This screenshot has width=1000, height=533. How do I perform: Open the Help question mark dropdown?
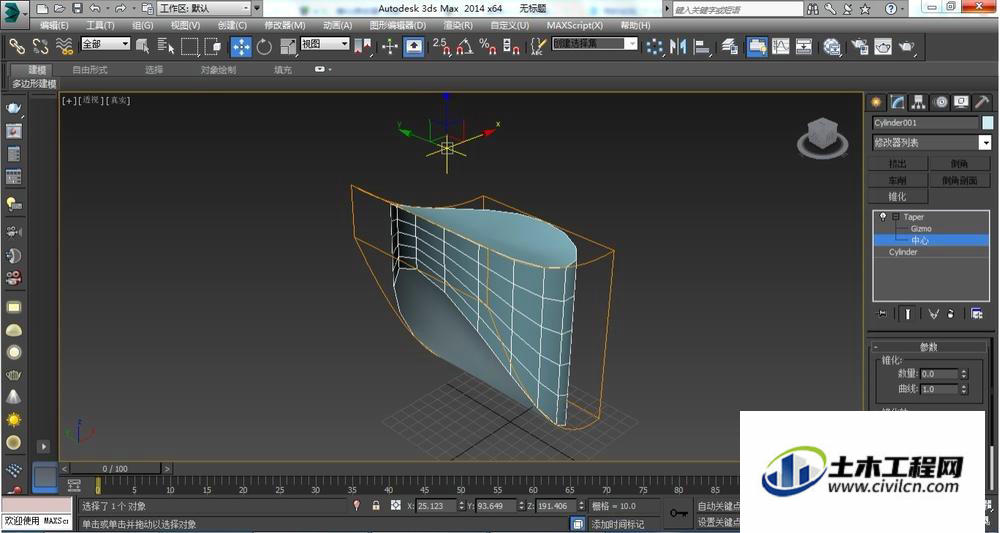click(894, 8)
